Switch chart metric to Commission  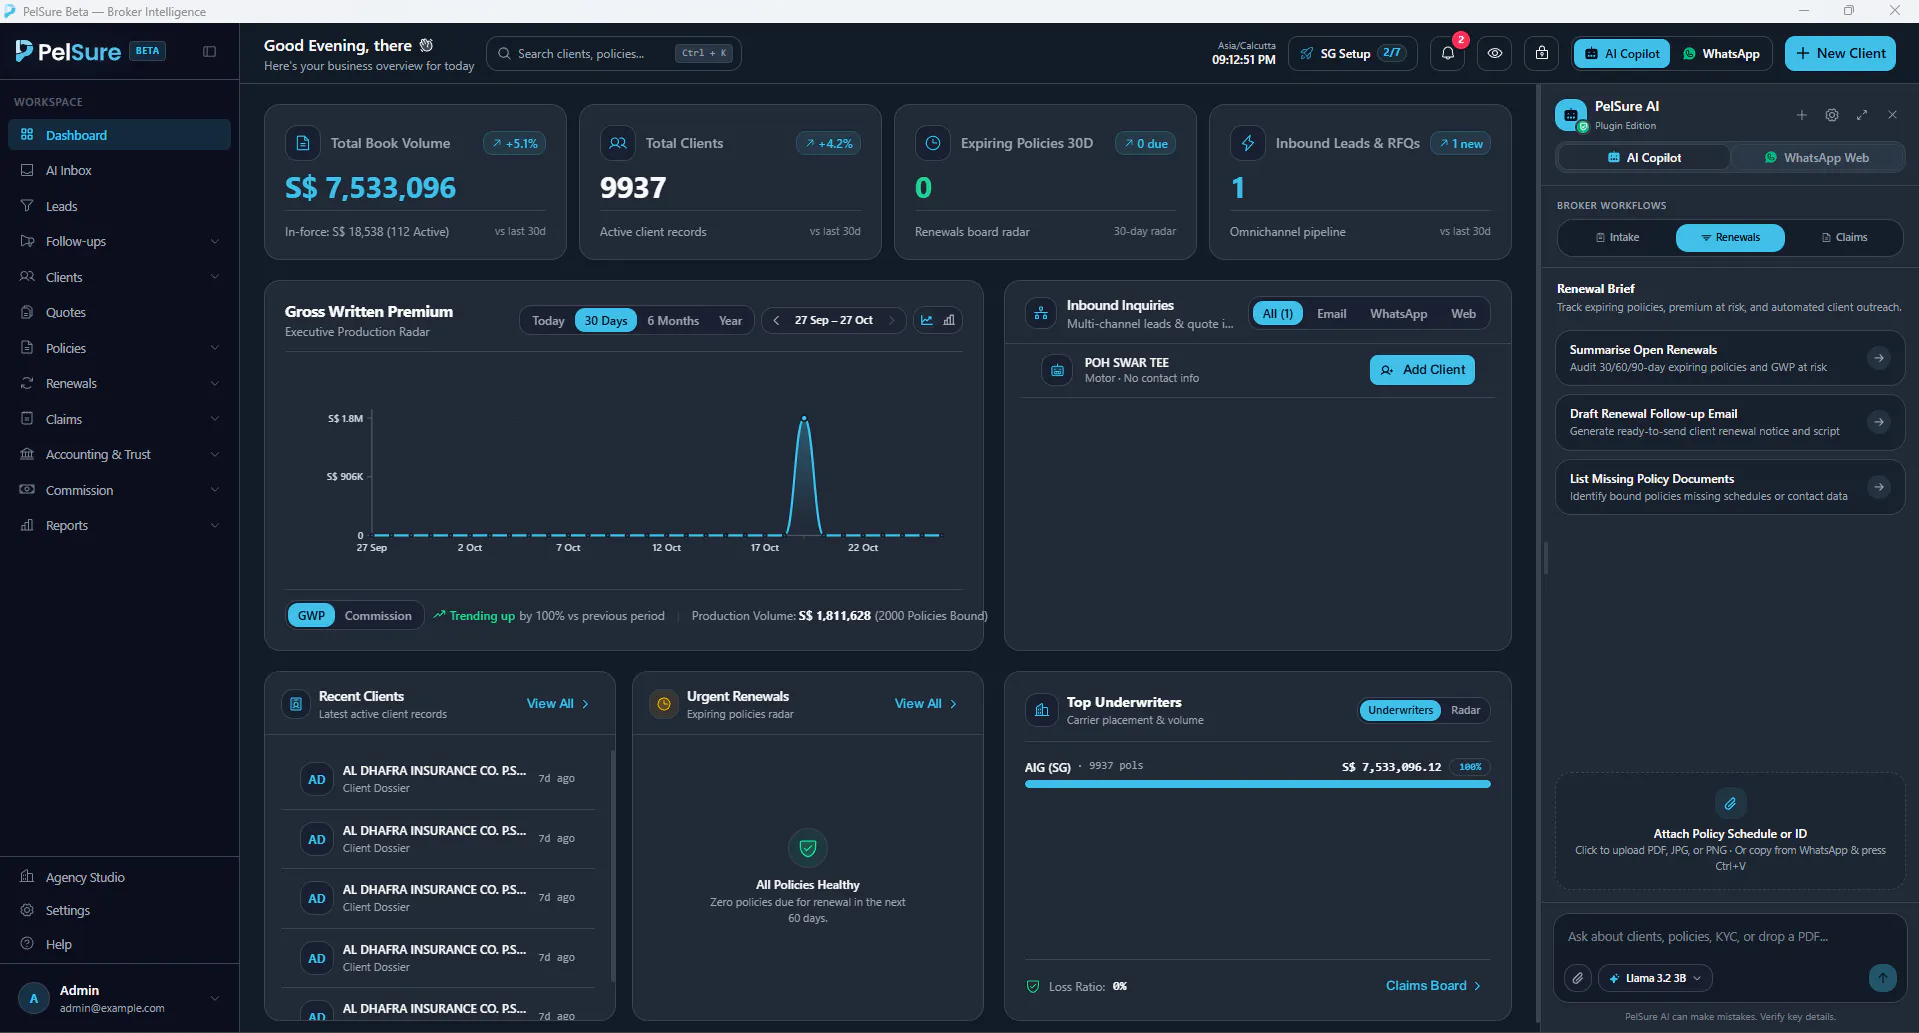click(x=378, y=616)
